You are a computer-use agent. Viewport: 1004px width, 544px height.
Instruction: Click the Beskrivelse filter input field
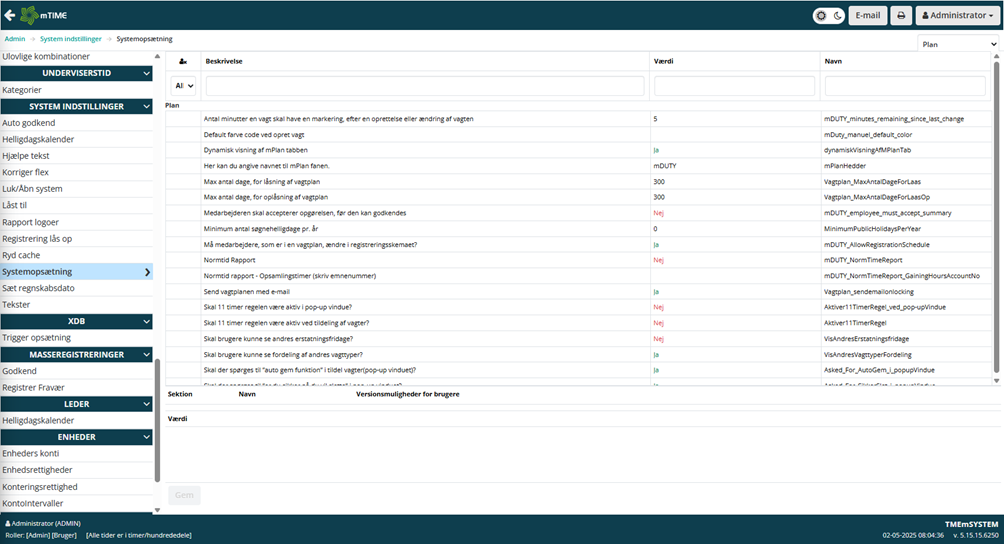424,86
